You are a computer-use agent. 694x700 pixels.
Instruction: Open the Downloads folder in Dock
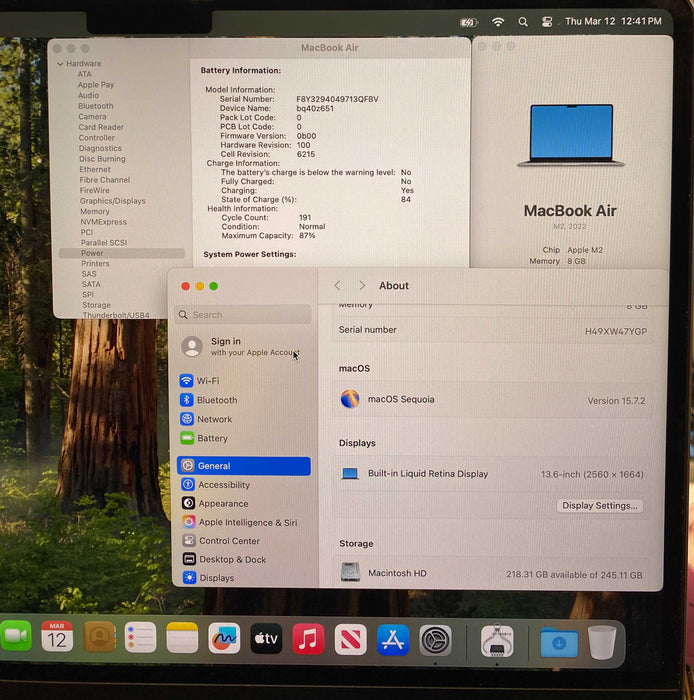pos(559,642)
